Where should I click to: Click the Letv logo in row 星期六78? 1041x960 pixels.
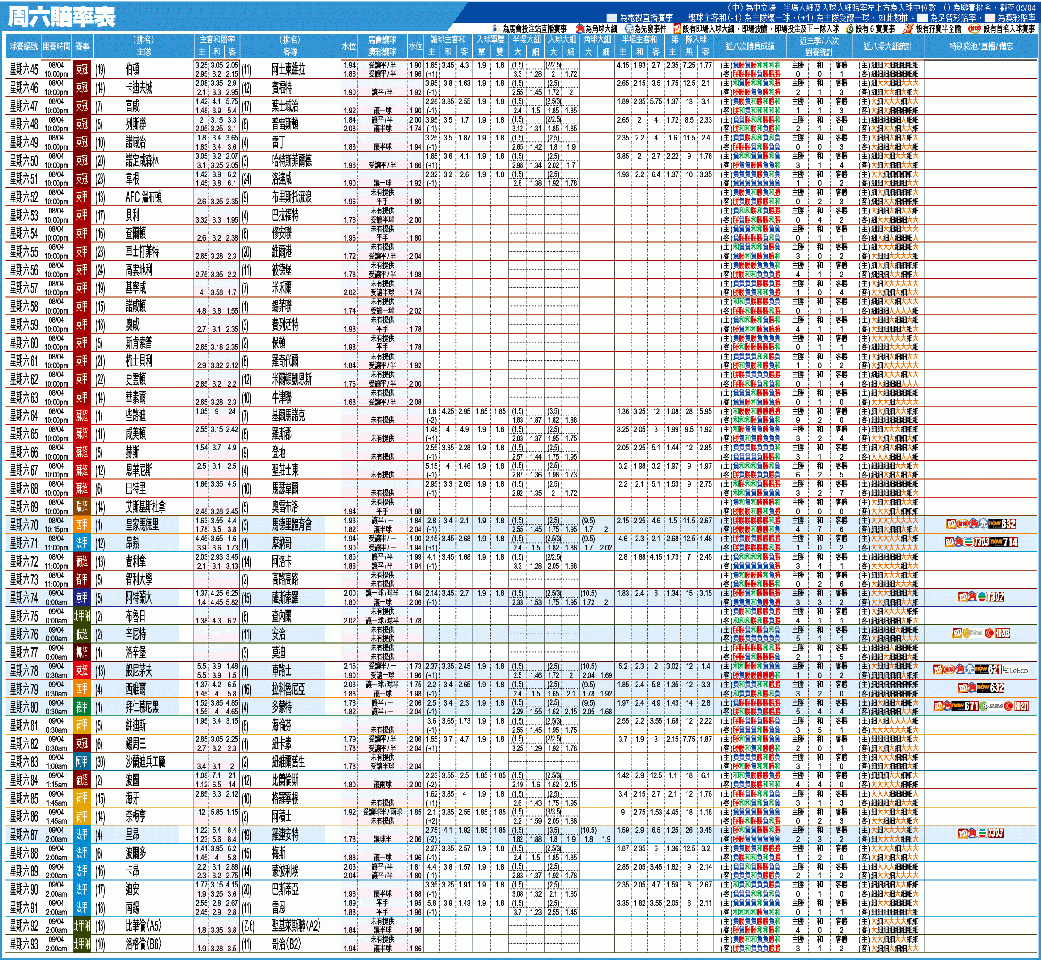[x=1016, y=670]
